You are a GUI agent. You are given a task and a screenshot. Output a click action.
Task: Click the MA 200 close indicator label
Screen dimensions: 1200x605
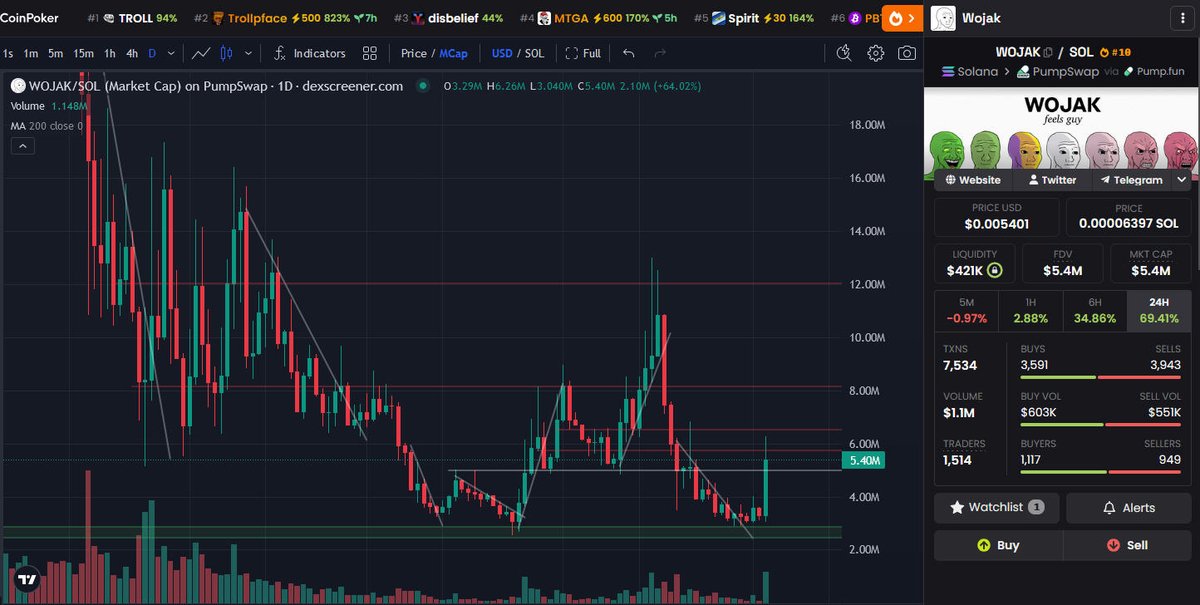pyautogui.click(x=45, y=125)
